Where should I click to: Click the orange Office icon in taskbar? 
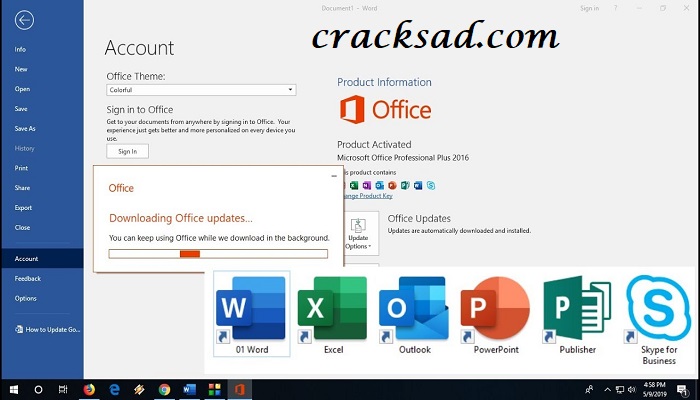pyautogui.click(x=240, y=389)
